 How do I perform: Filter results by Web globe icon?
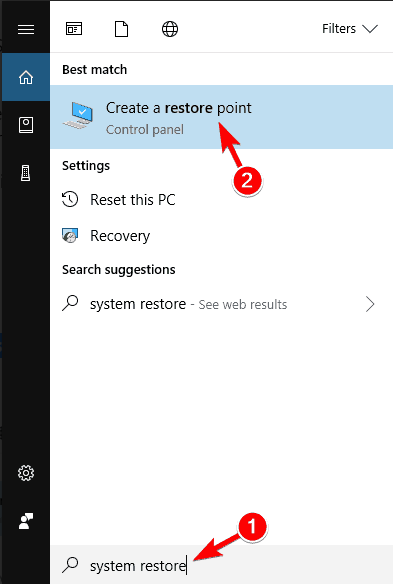[x=170, y=29]
